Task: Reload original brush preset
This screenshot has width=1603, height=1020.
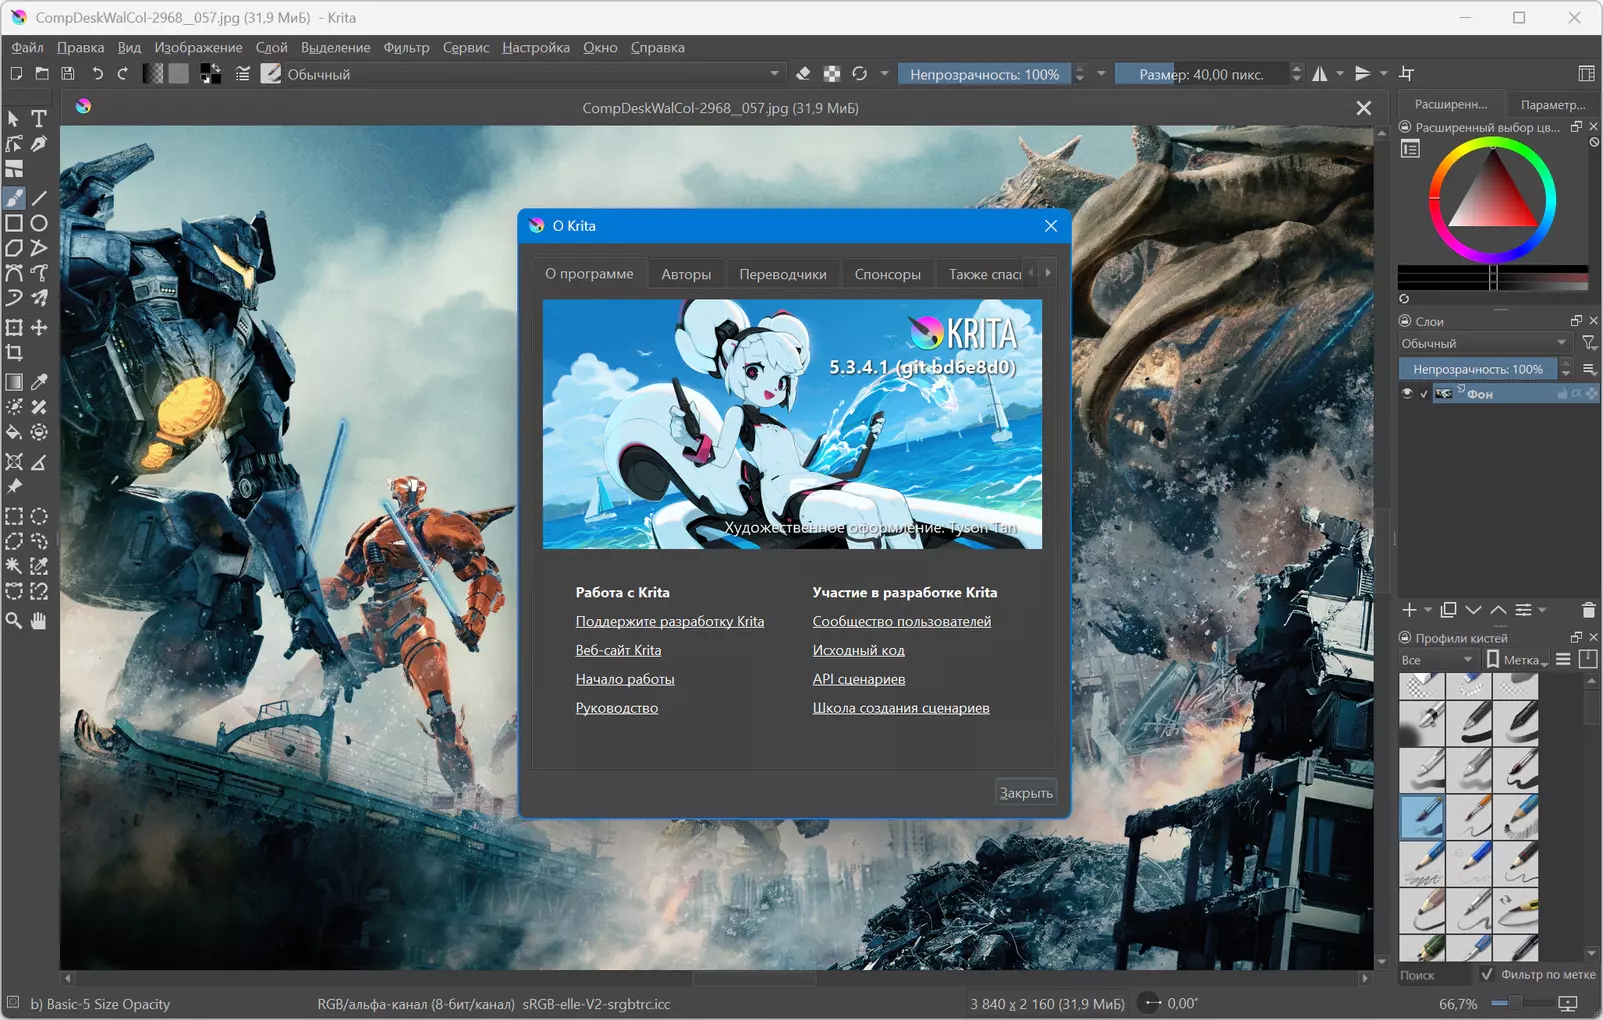Action: point(859,74)
